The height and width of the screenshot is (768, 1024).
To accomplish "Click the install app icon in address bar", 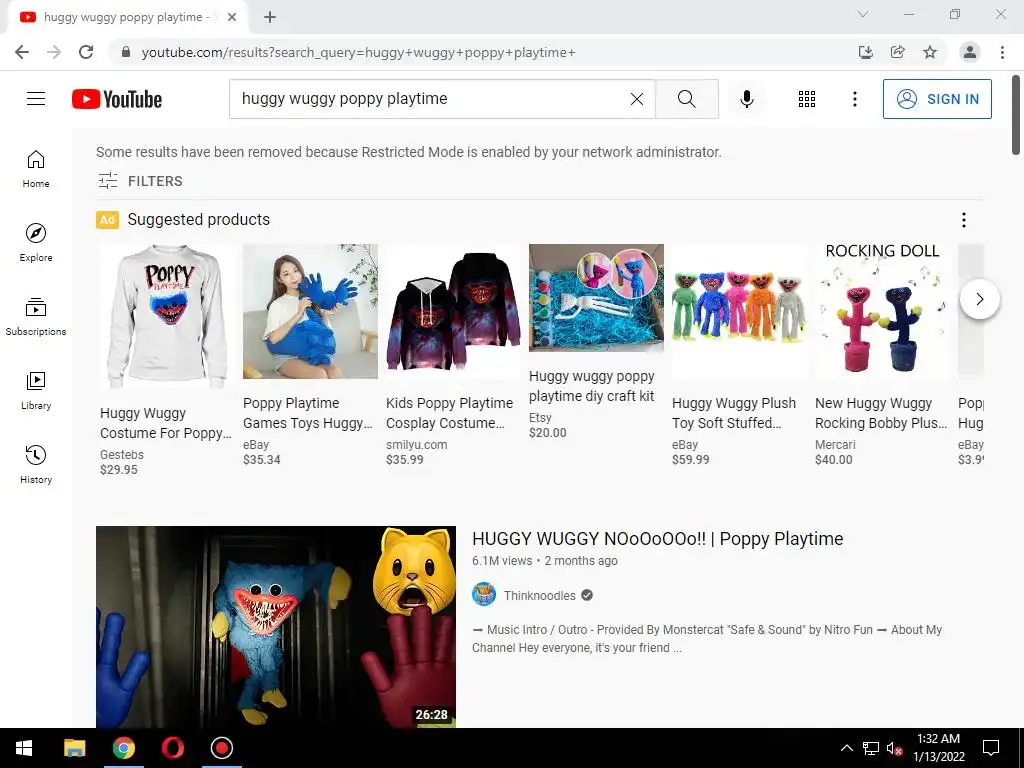I will click(x=865, y=52).
